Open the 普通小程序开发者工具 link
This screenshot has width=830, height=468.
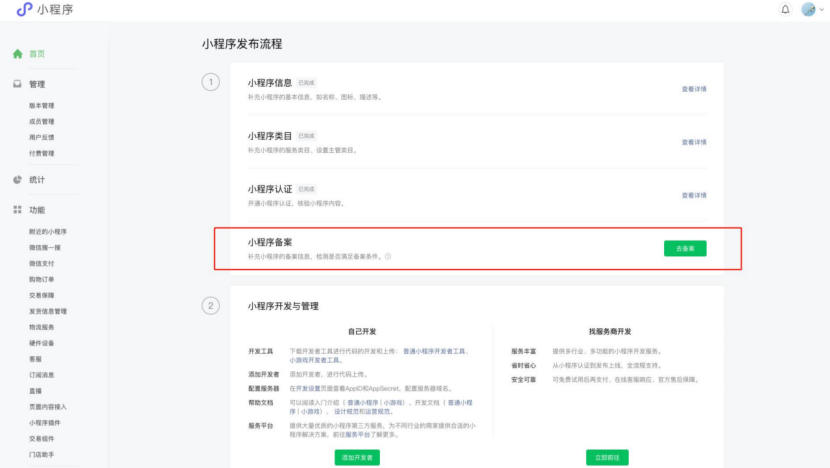pyautogui.click(x=434, y=351)
